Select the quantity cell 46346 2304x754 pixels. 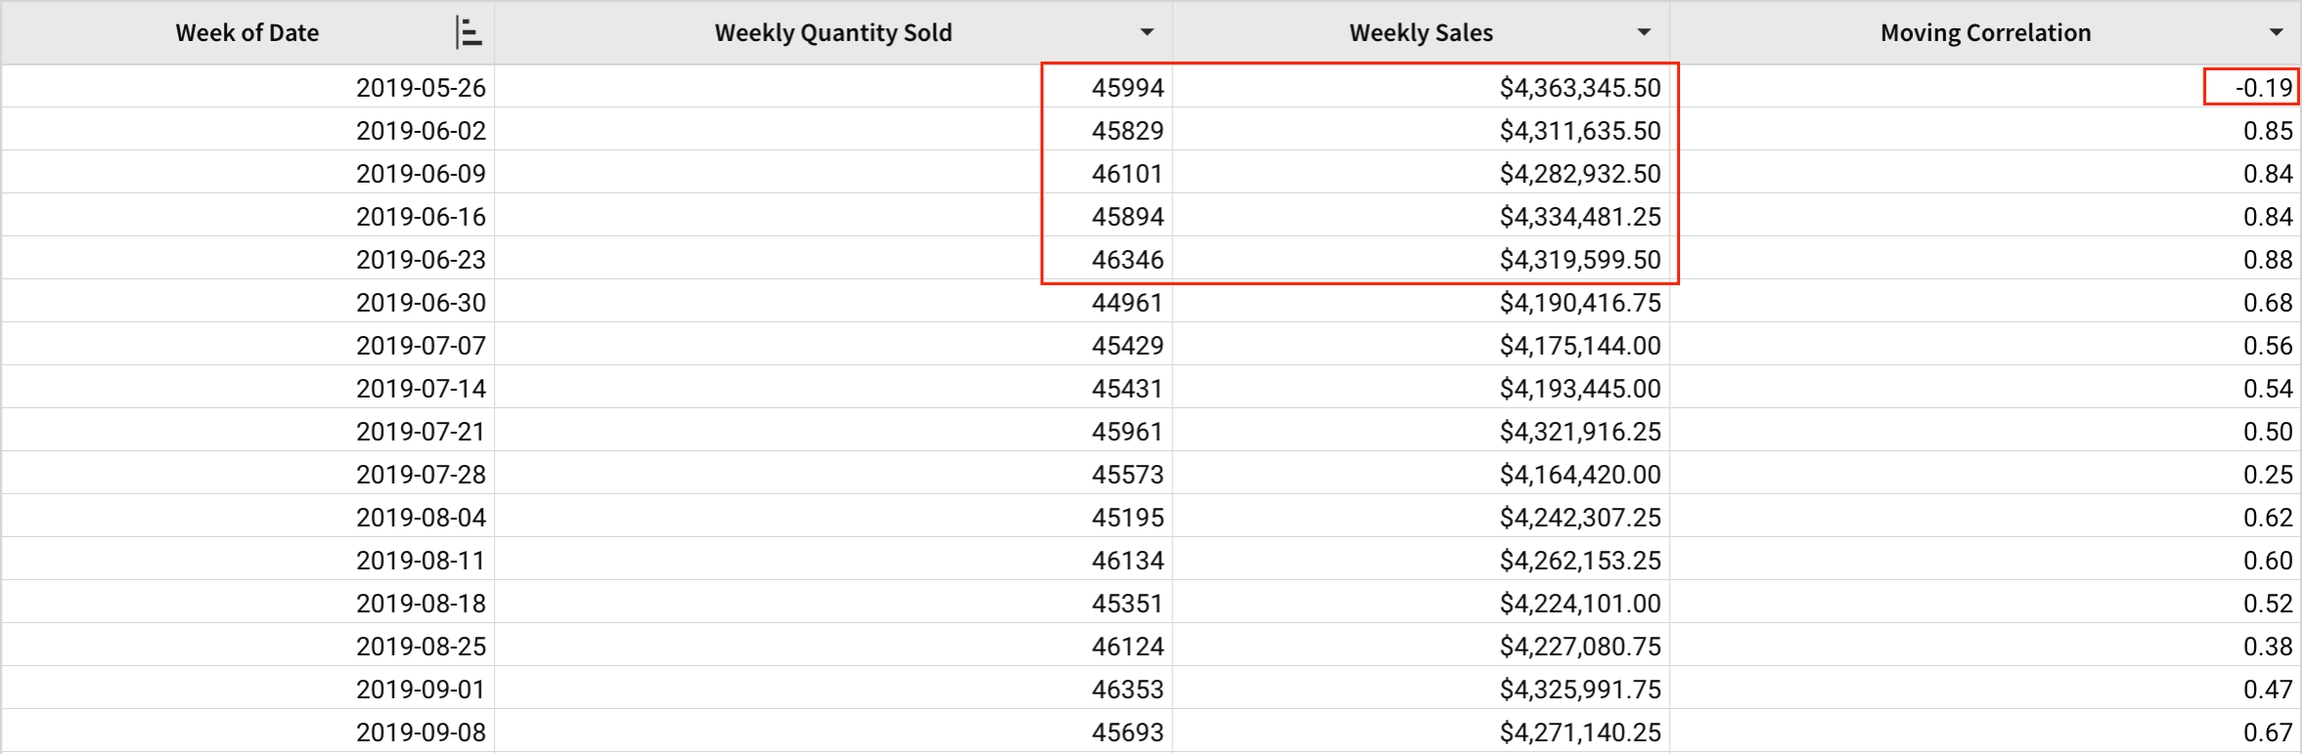[x=1127, y=260]
